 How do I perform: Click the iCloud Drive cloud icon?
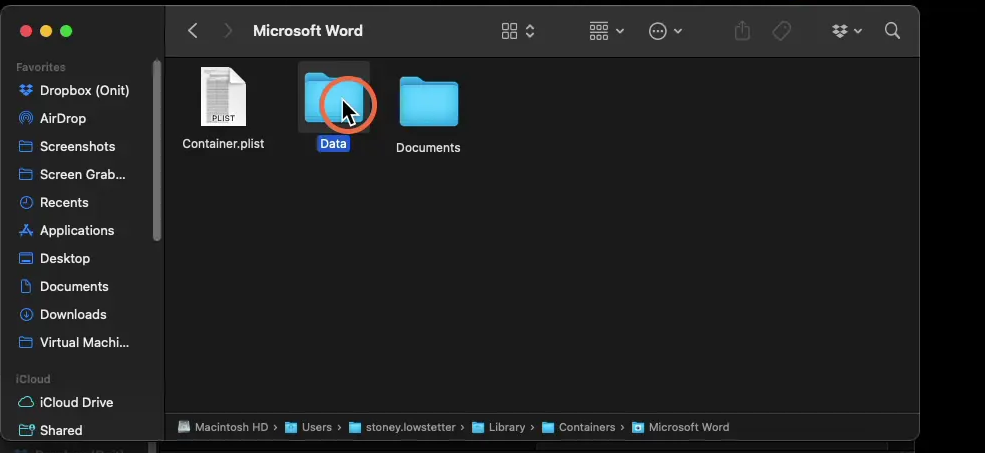click(x=26, y=402)
